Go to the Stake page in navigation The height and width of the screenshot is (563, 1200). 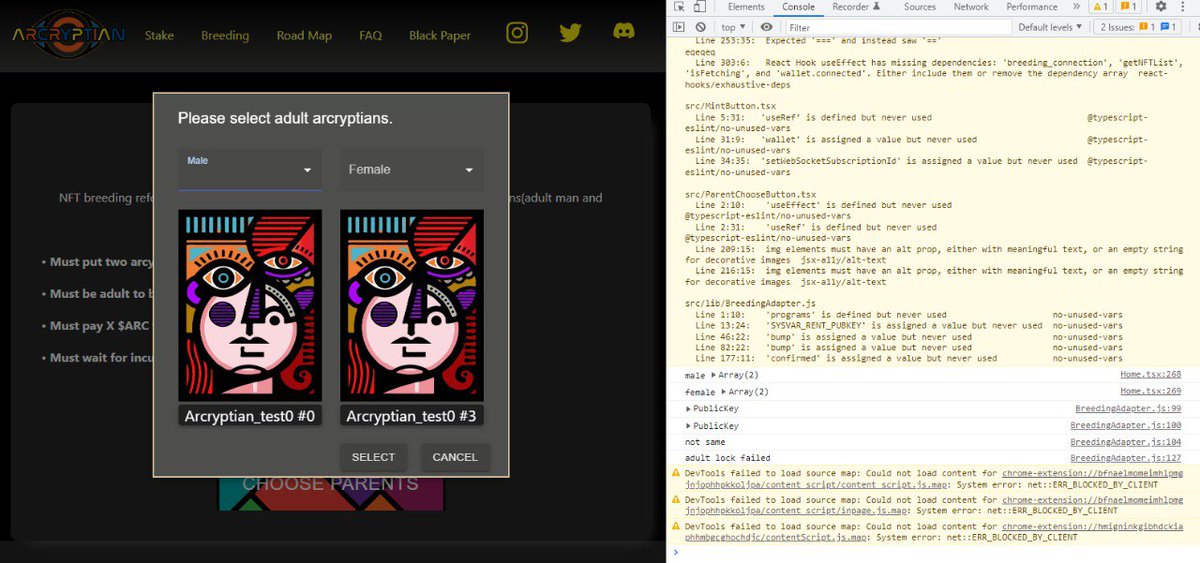pos(159,35)
